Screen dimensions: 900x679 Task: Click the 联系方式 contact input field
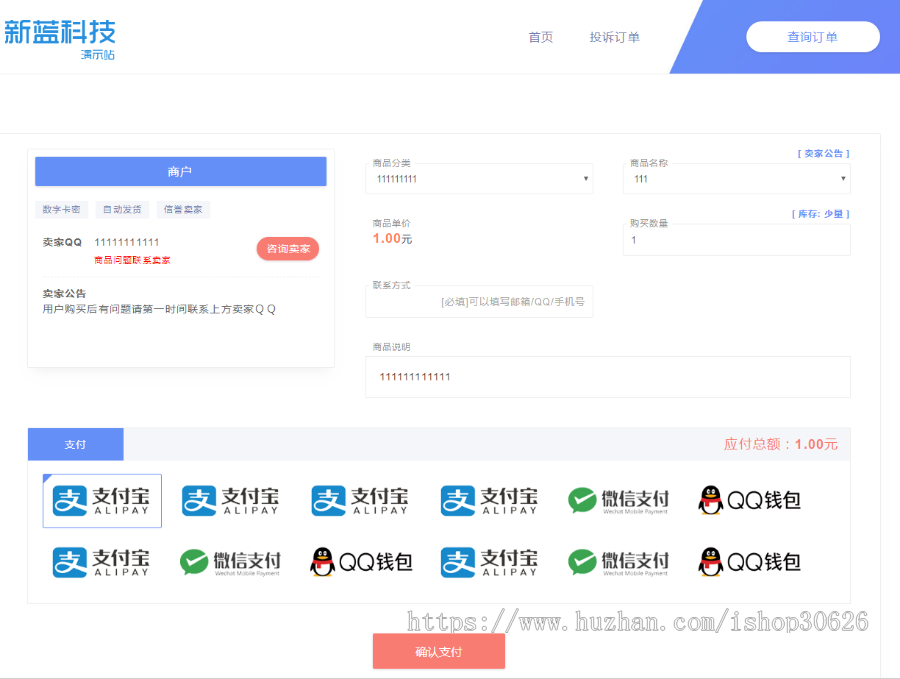point(479,300)
